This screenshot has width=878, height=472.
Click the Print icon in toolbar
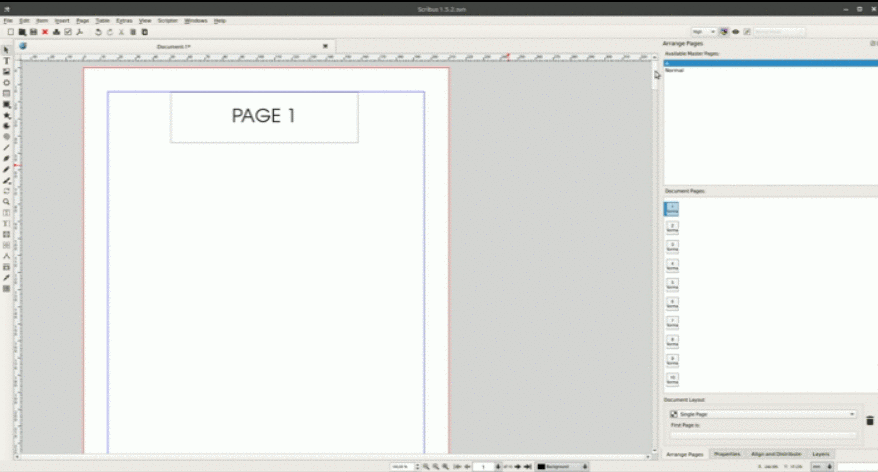tap(56, 32)
